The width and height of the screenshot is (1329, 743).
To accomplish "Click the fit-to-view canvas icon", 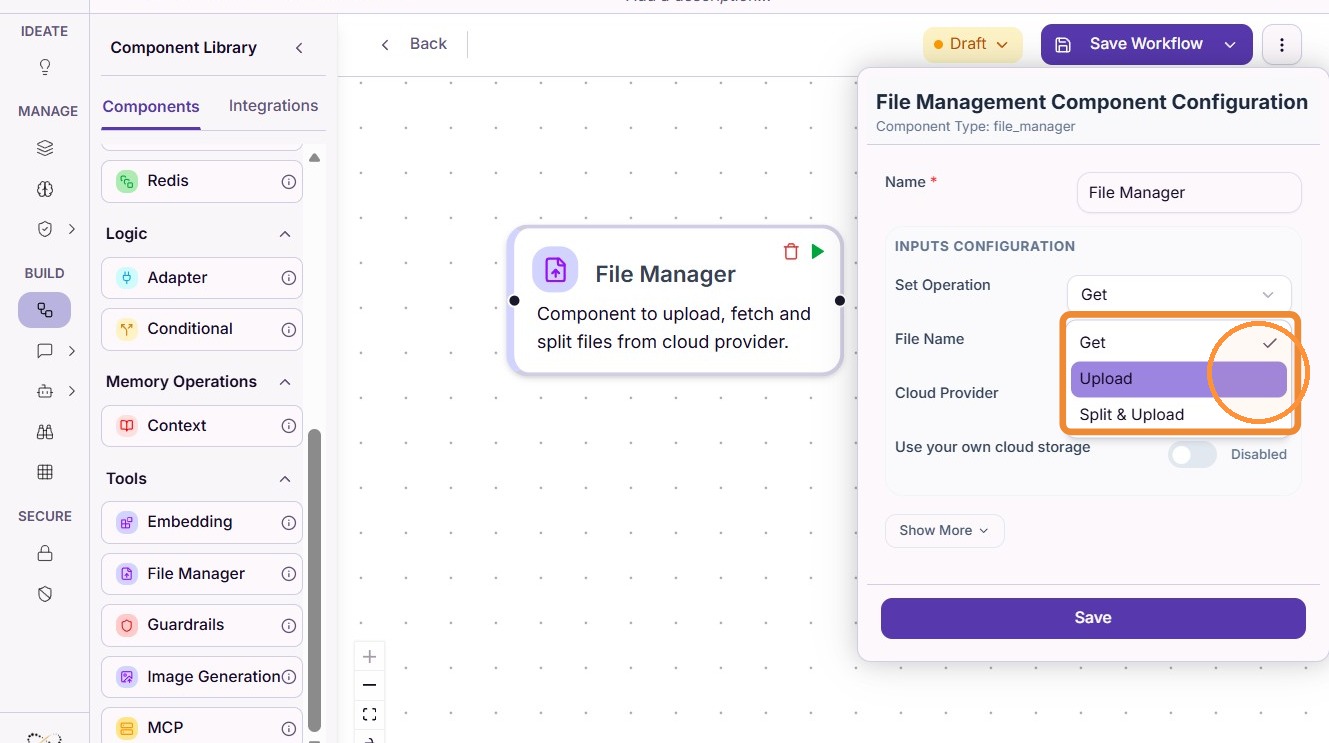I will 370,714.
